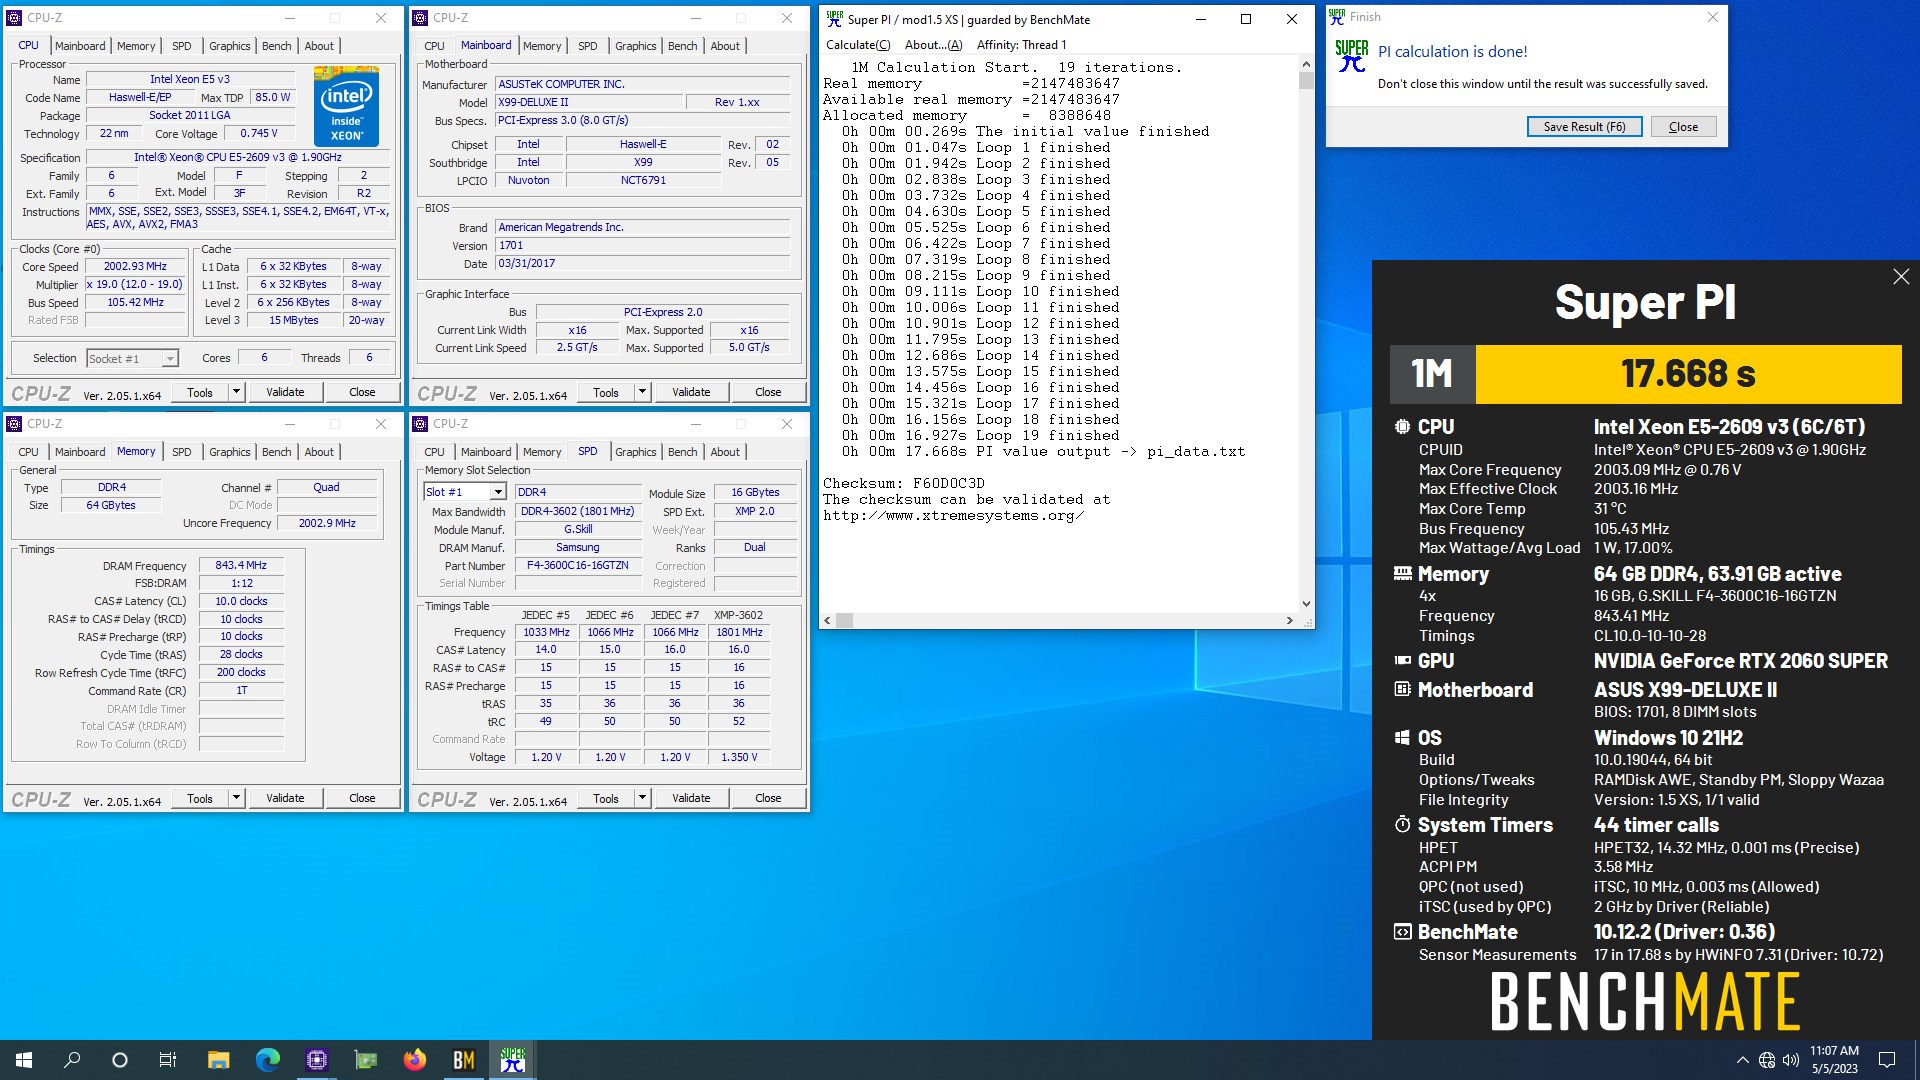Viewport: 1920px width, 1080px height.
Task: Click BenchMate System Timers icon
Action: point(1402,825)
